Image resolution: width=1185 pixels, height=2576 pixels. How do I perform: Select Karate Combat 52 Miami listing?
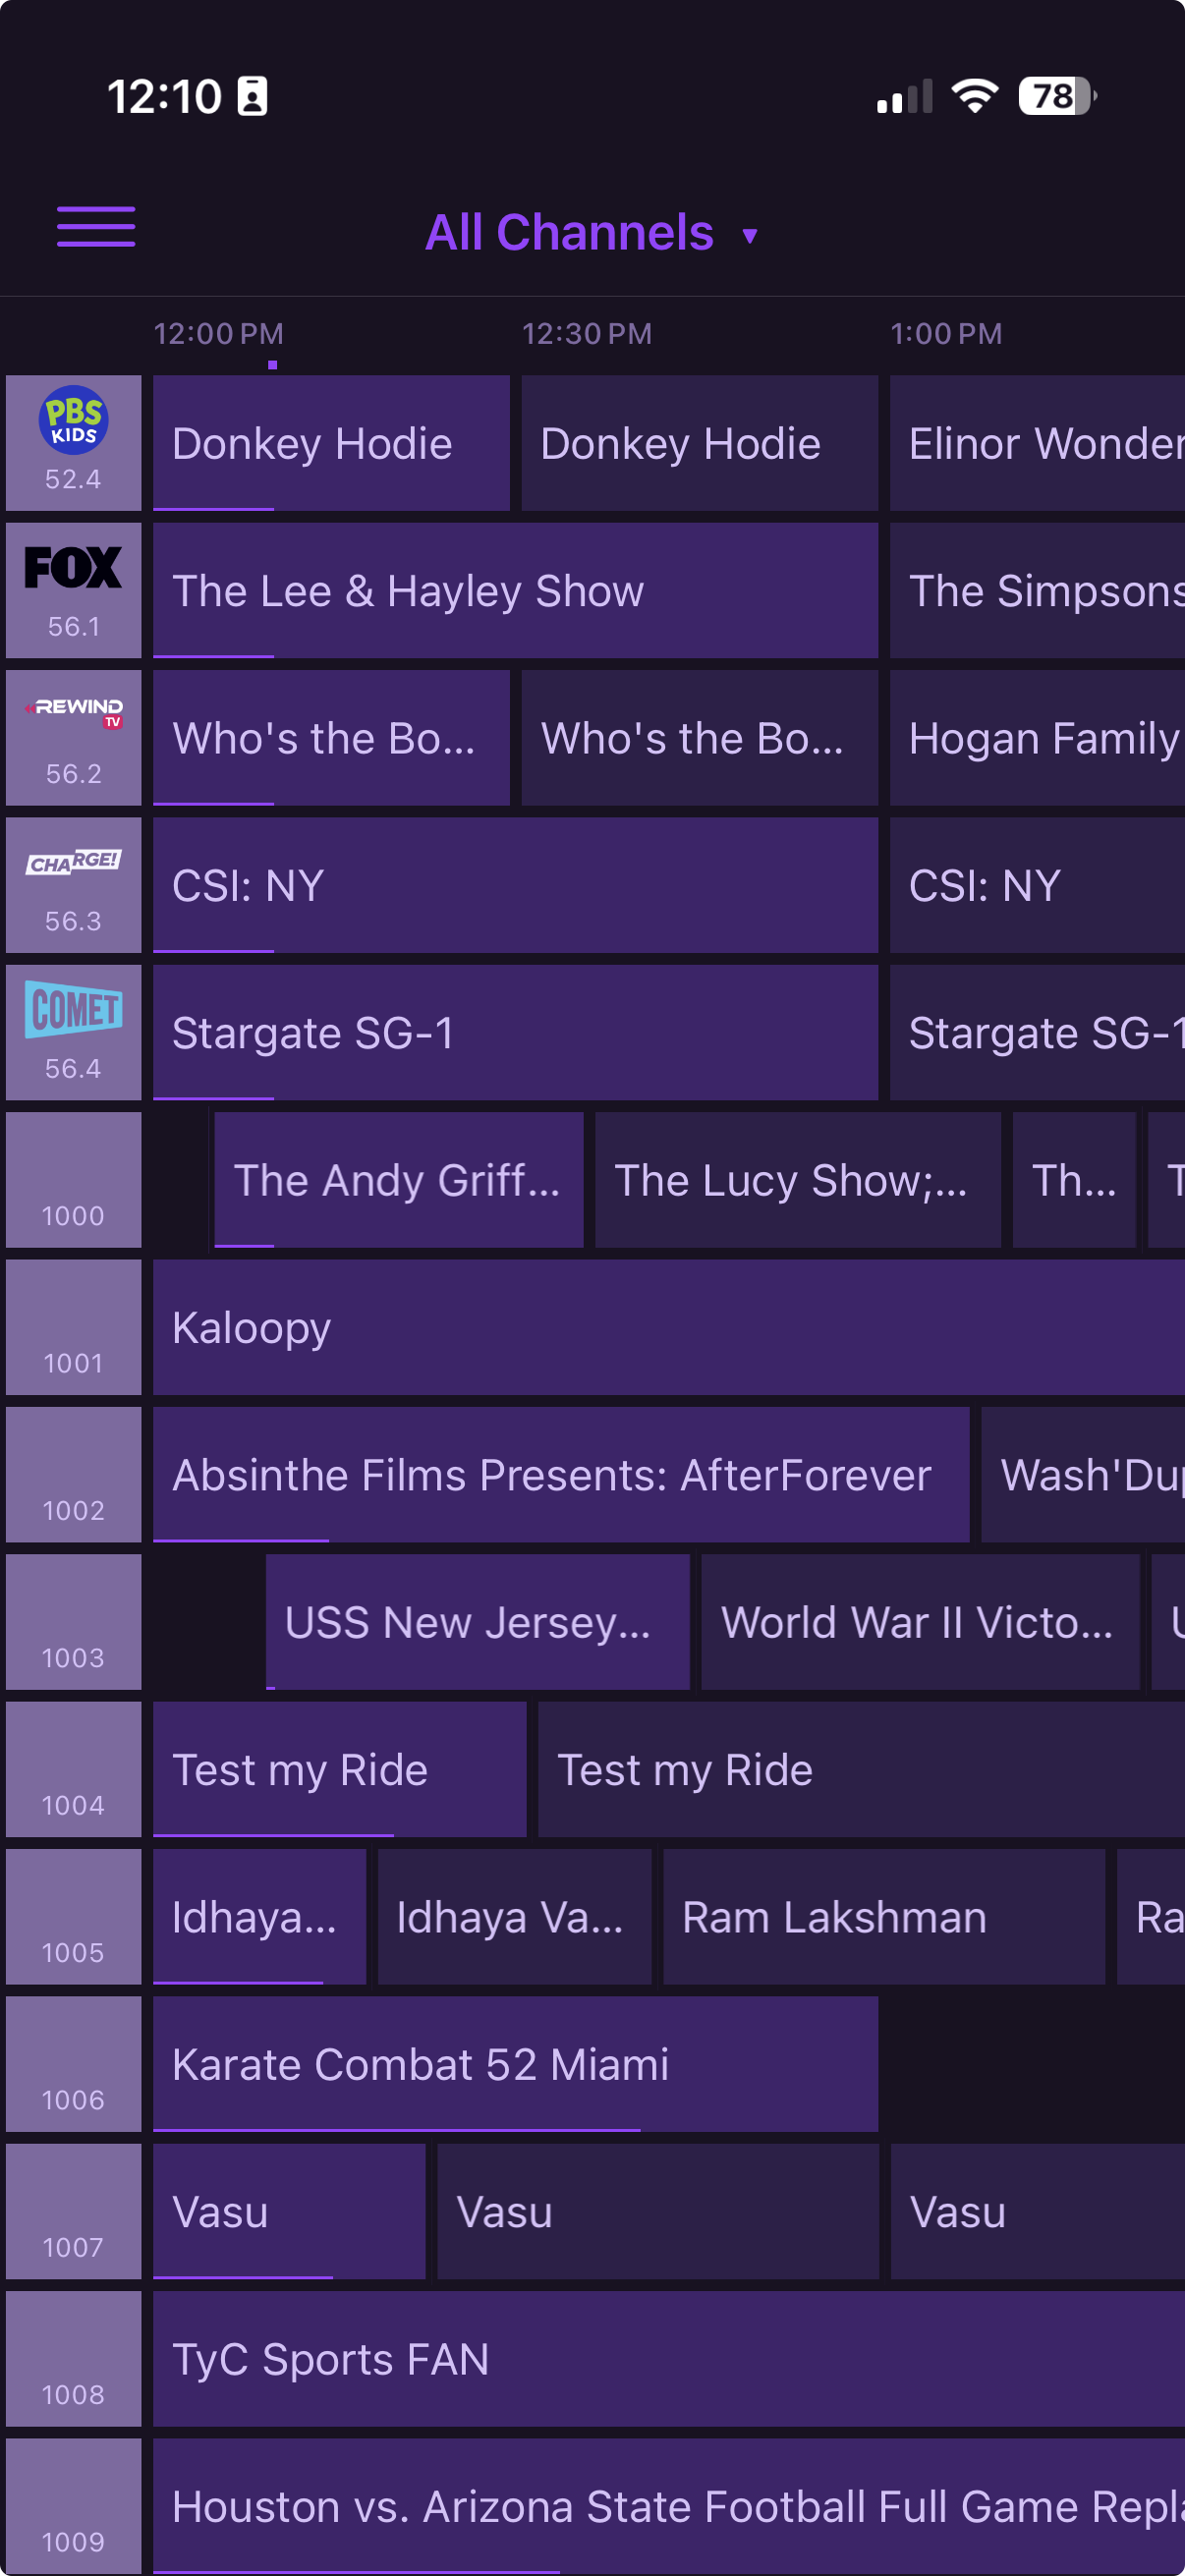coord(515,2065)
